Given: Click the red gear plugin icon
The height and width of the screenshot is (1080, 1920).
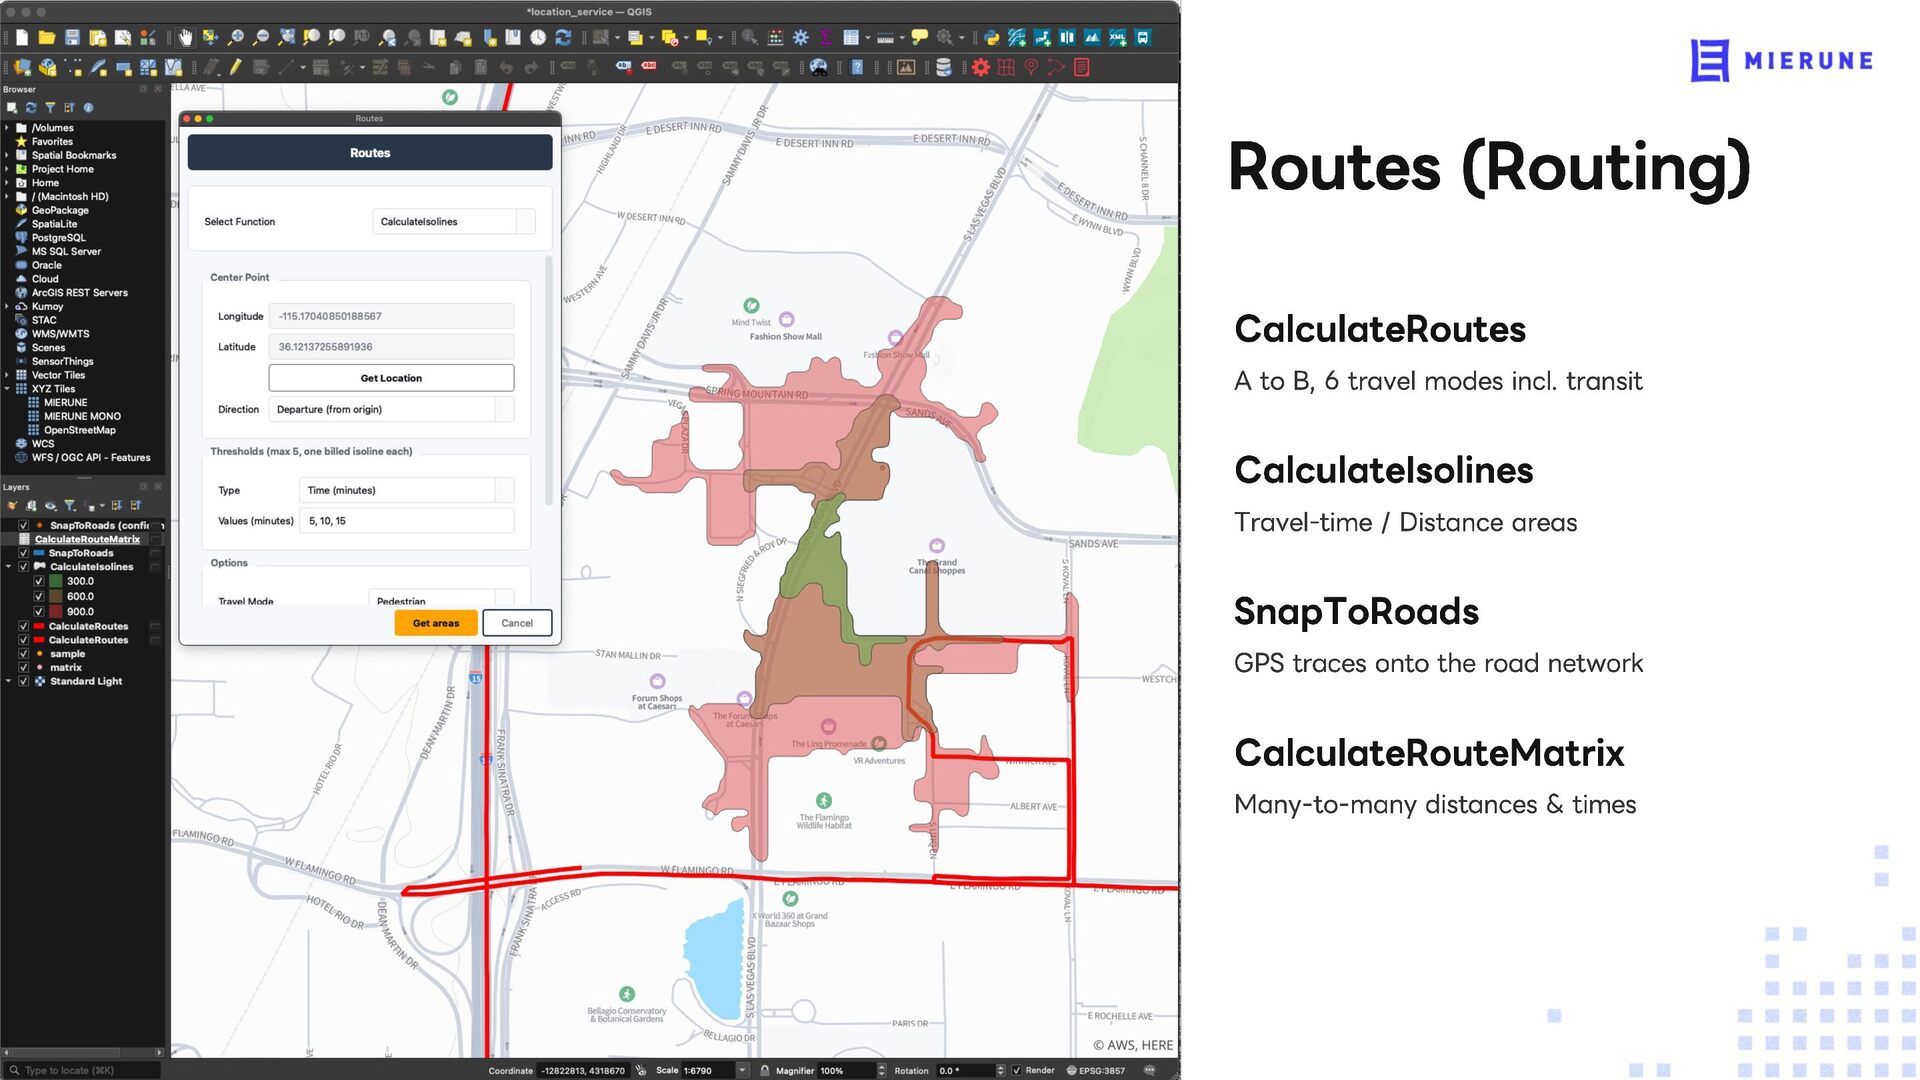Looking at the screenshot, I should click(x=981, y=67).
